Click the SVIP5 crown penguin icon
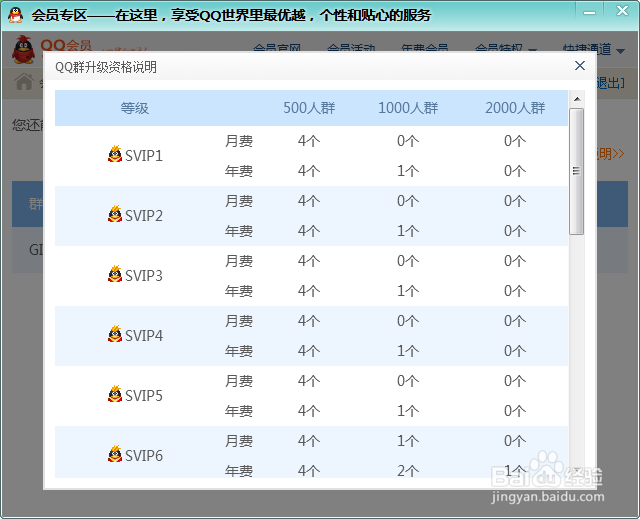 pos(115,394)
